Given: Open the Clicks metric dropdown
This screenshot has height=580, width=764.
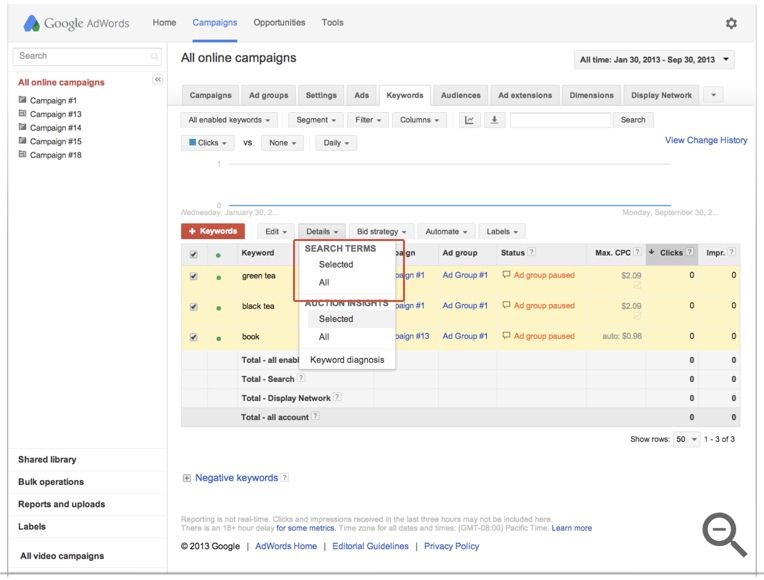Looking at the screenshot, I should point(208,143).
